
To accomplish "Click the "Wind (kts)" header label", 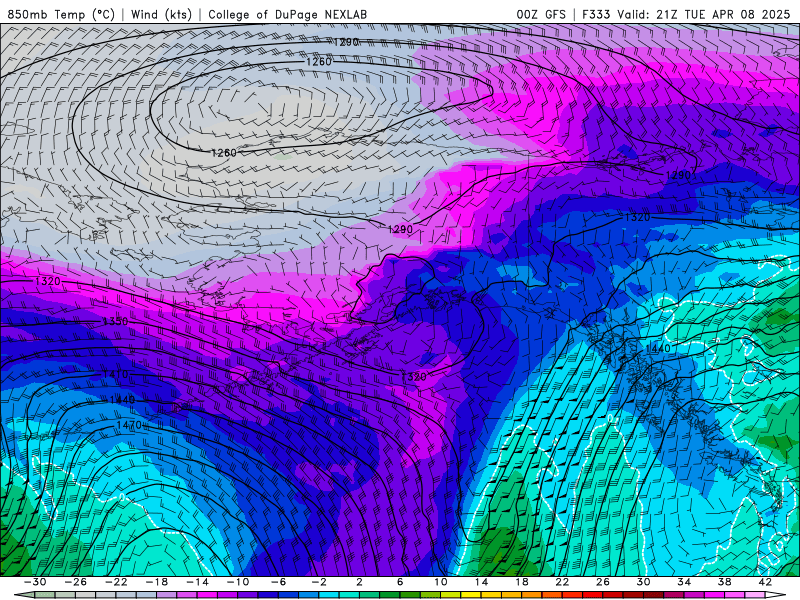I will 161,14.
